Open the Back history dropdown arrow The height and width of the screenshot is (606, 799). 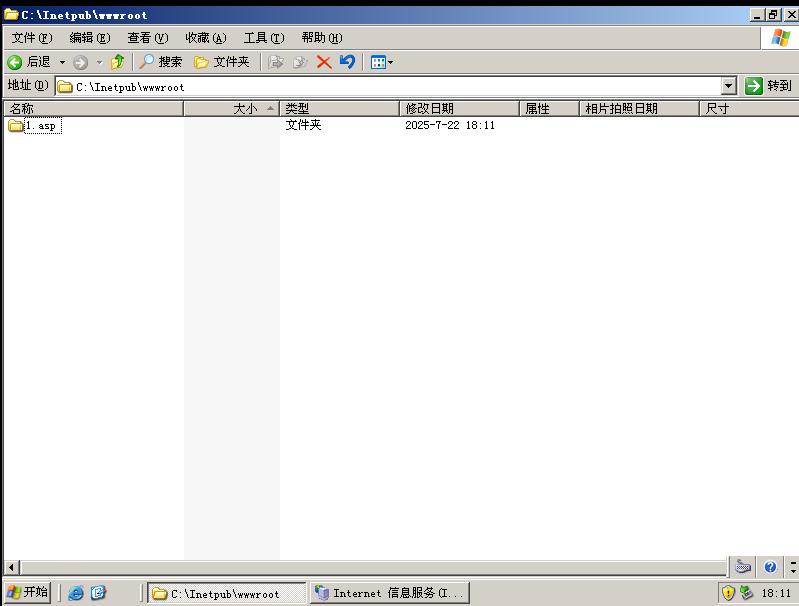(62, 63)
